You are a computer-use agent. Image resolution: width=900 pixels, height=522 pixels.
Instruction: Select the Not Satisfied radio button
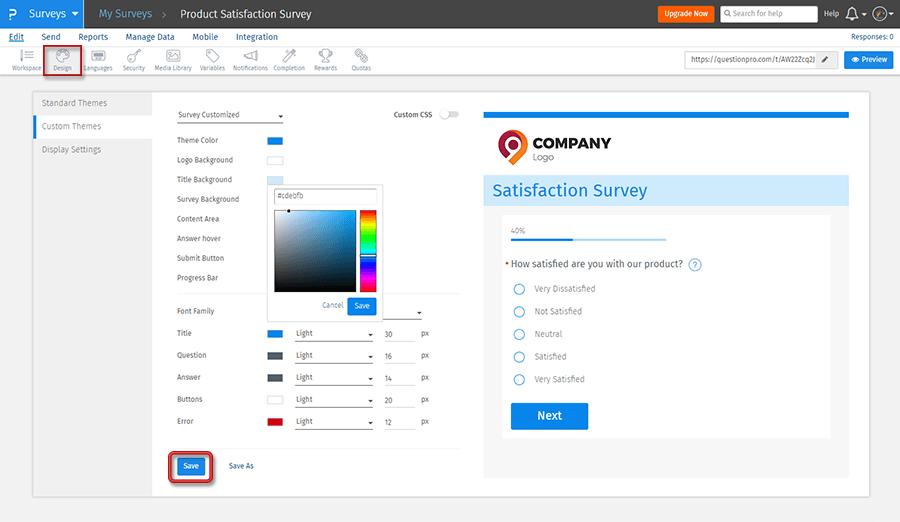click(x=519, y=312)
